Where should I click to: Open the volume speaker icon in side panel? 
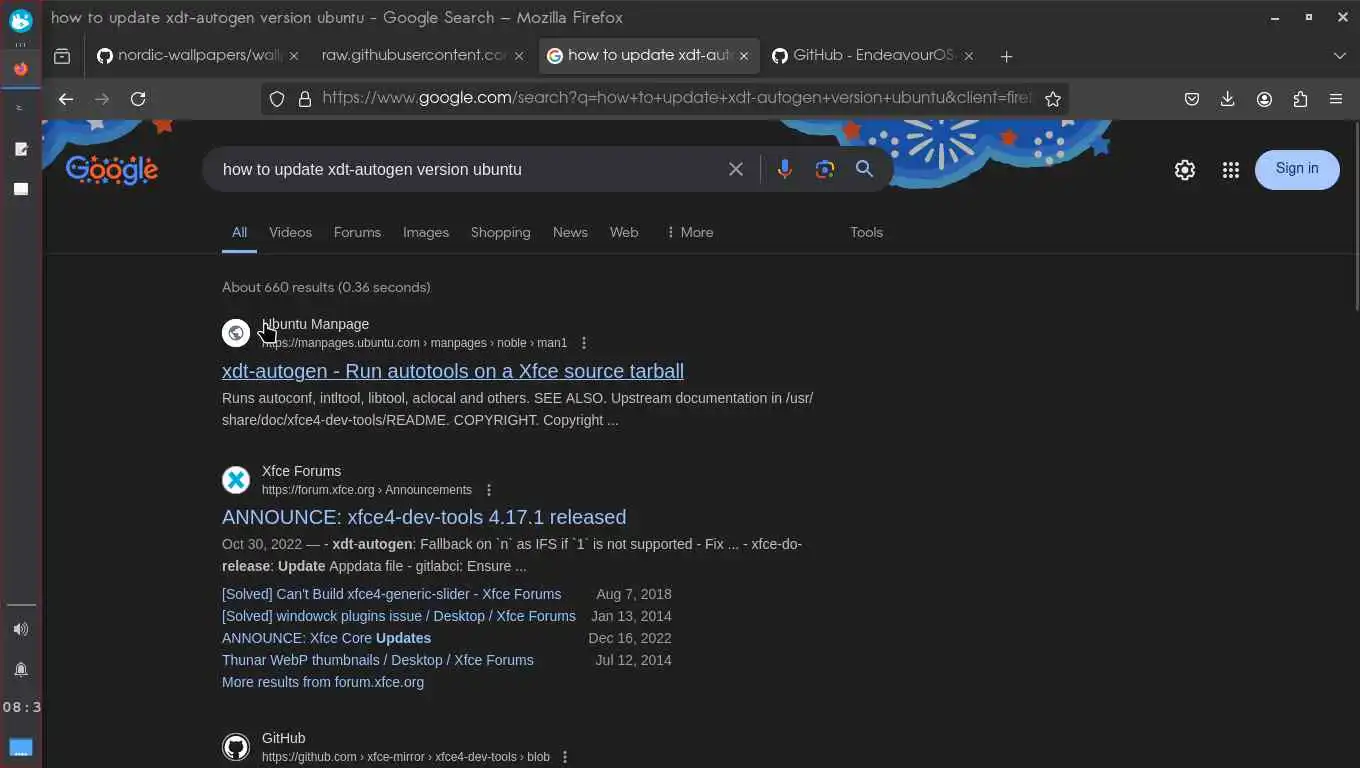[x=21, y=629]
